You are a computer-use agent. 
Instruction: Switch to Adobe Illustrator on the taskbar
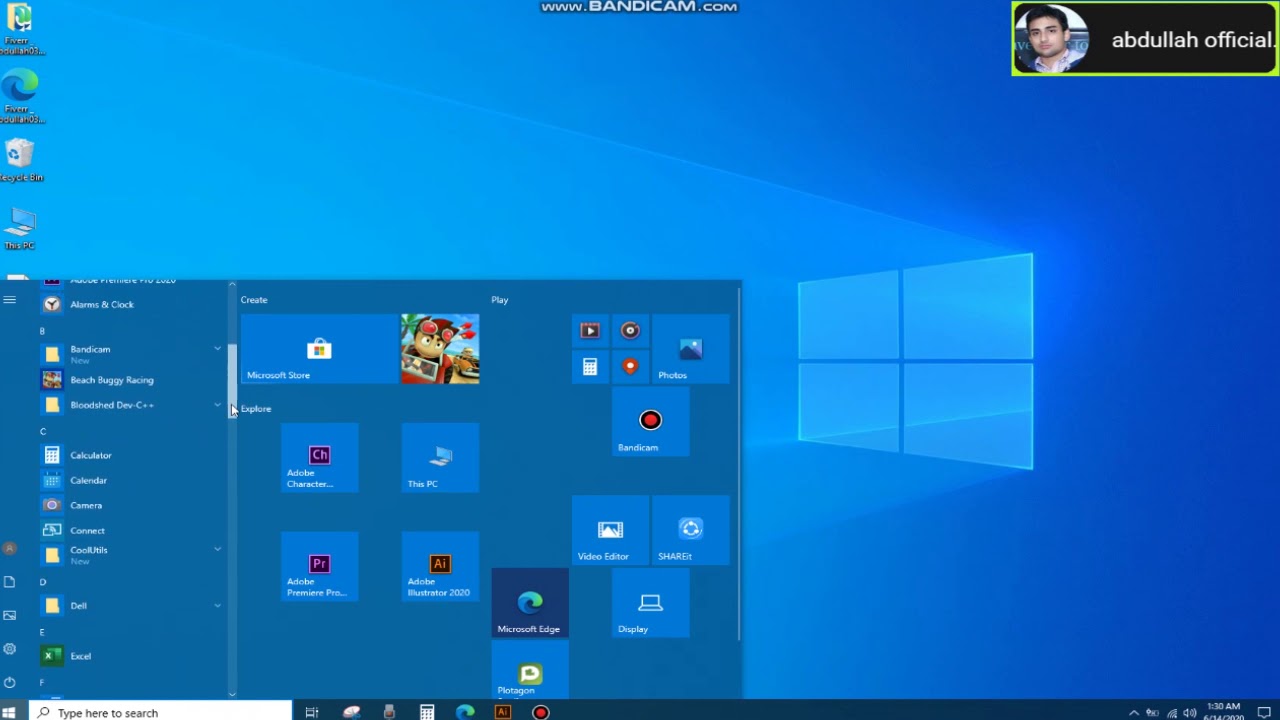(503, 712)
